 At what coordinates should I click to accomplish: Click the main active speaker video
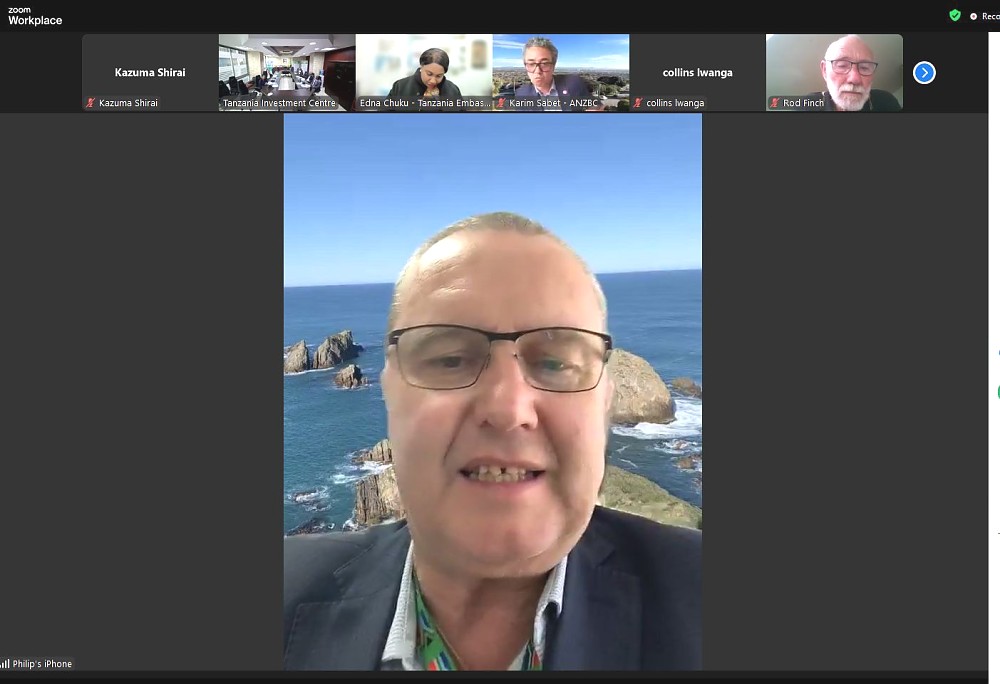(492, 390)
